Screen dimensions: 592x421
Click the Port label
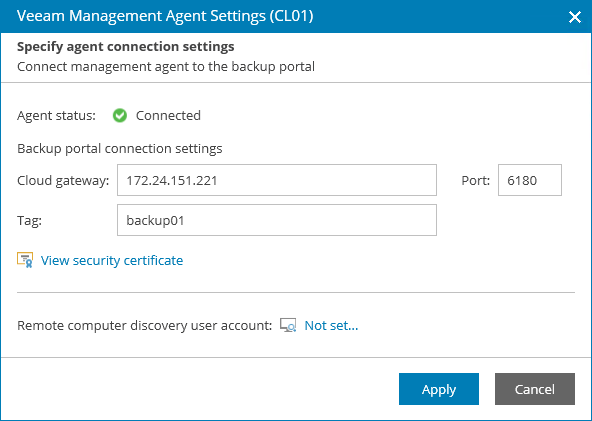(x=475, y=180)
